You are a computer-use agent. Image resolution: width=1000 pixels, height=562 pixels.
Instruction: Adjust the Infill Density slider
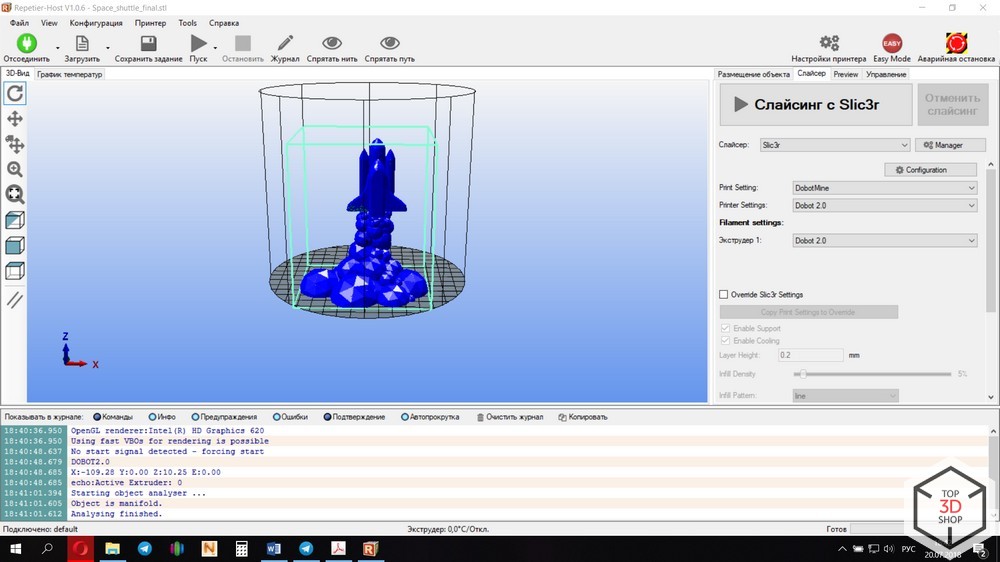tap(803, 374)
